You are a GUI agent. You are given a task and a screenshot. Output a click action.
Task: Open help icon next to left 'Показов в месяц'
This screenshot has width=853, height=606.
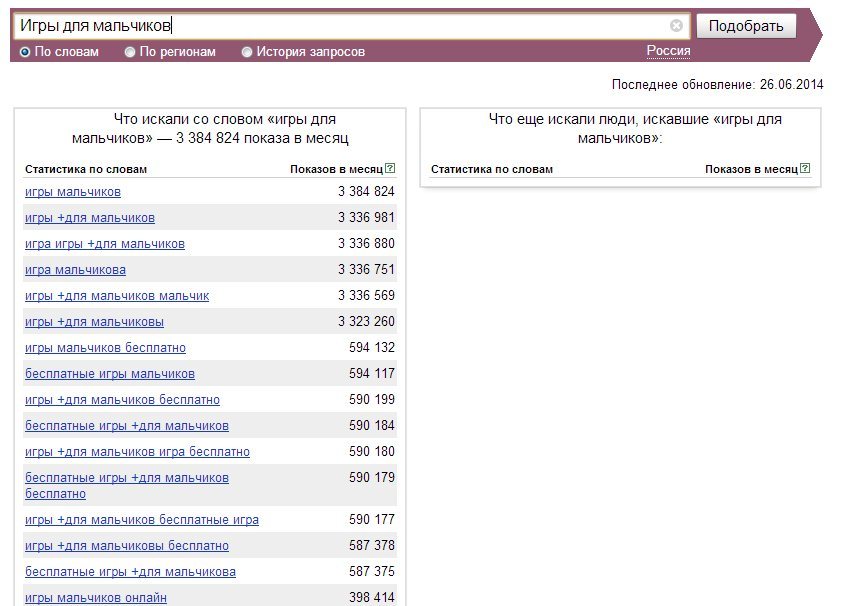coord(390,169)
